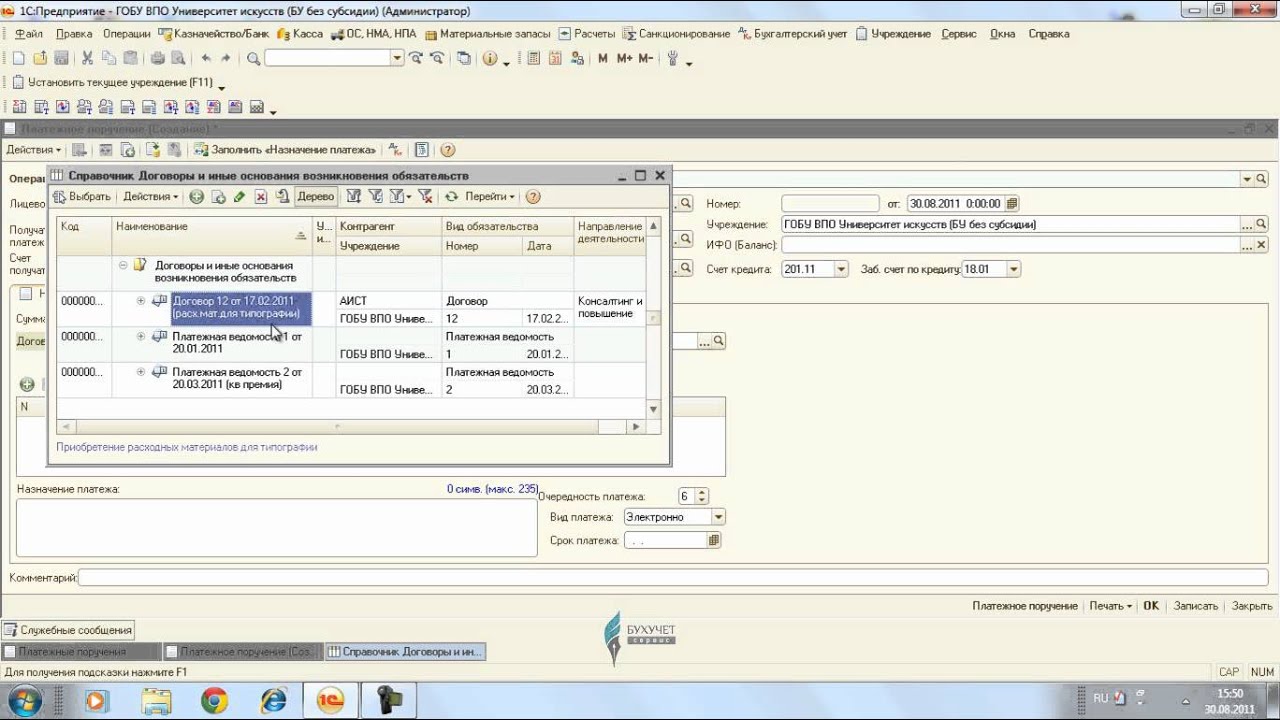
Task: Open the Материальные запасы menu
Action: point(488,34)
